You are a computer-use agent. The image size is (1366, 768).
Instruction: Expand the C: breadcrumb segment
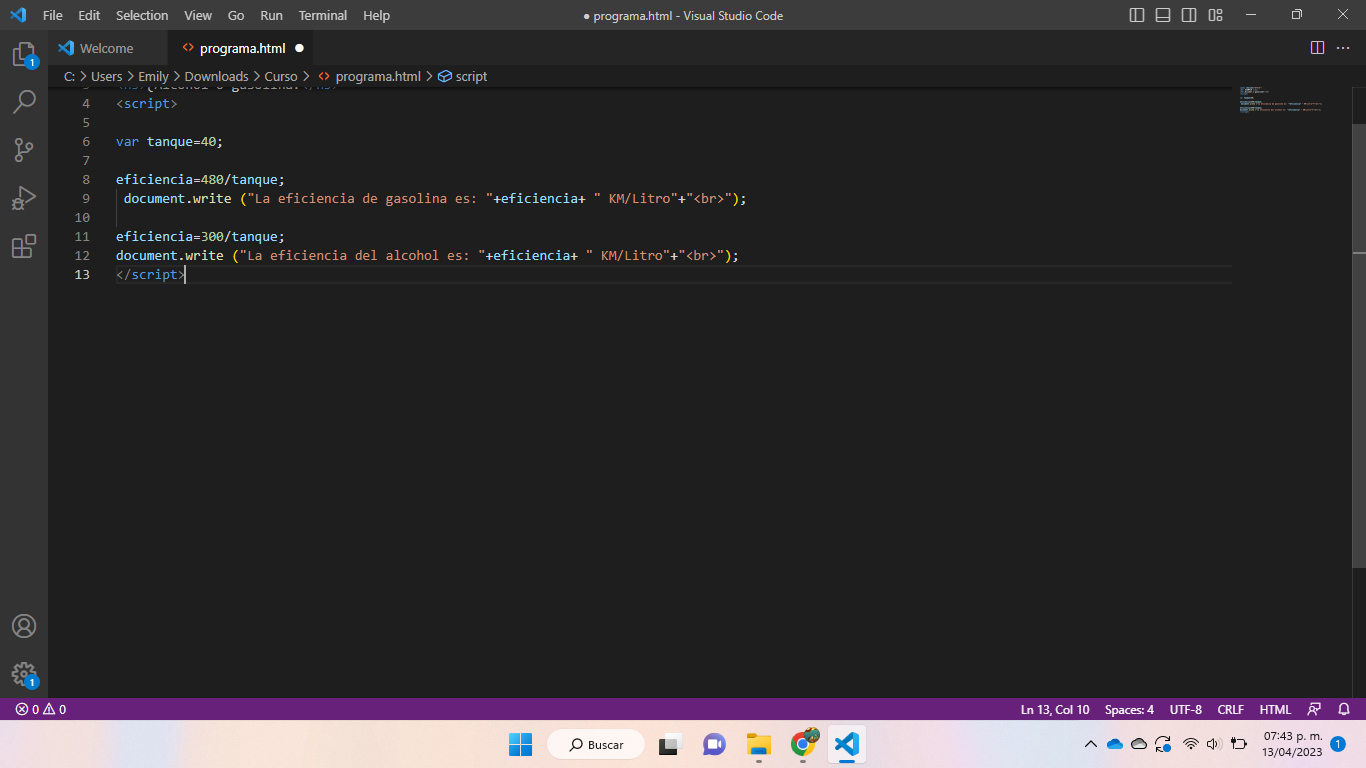tap(69, 76)
